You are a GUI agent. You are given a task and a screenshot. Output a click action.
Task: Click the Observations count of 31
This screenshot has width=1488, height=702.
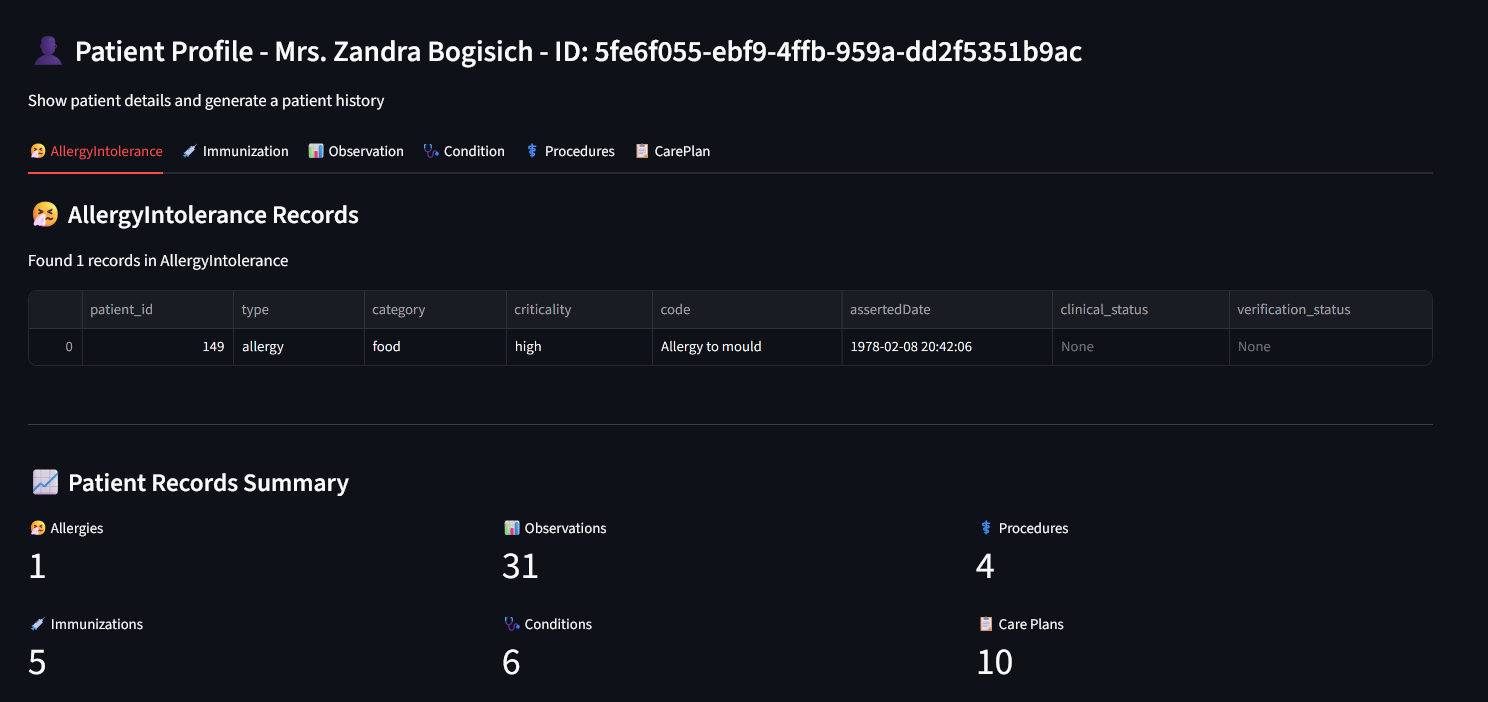(520, 567)
